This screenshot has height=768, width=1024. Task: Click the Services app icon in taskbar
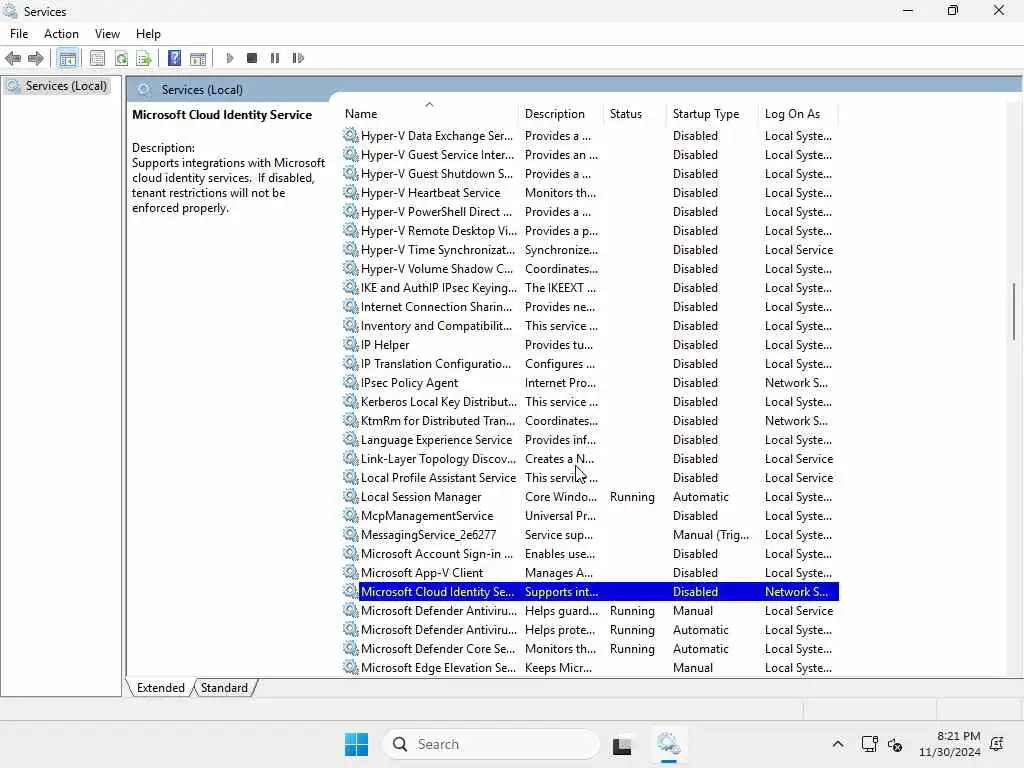click(x=669, y=744)
